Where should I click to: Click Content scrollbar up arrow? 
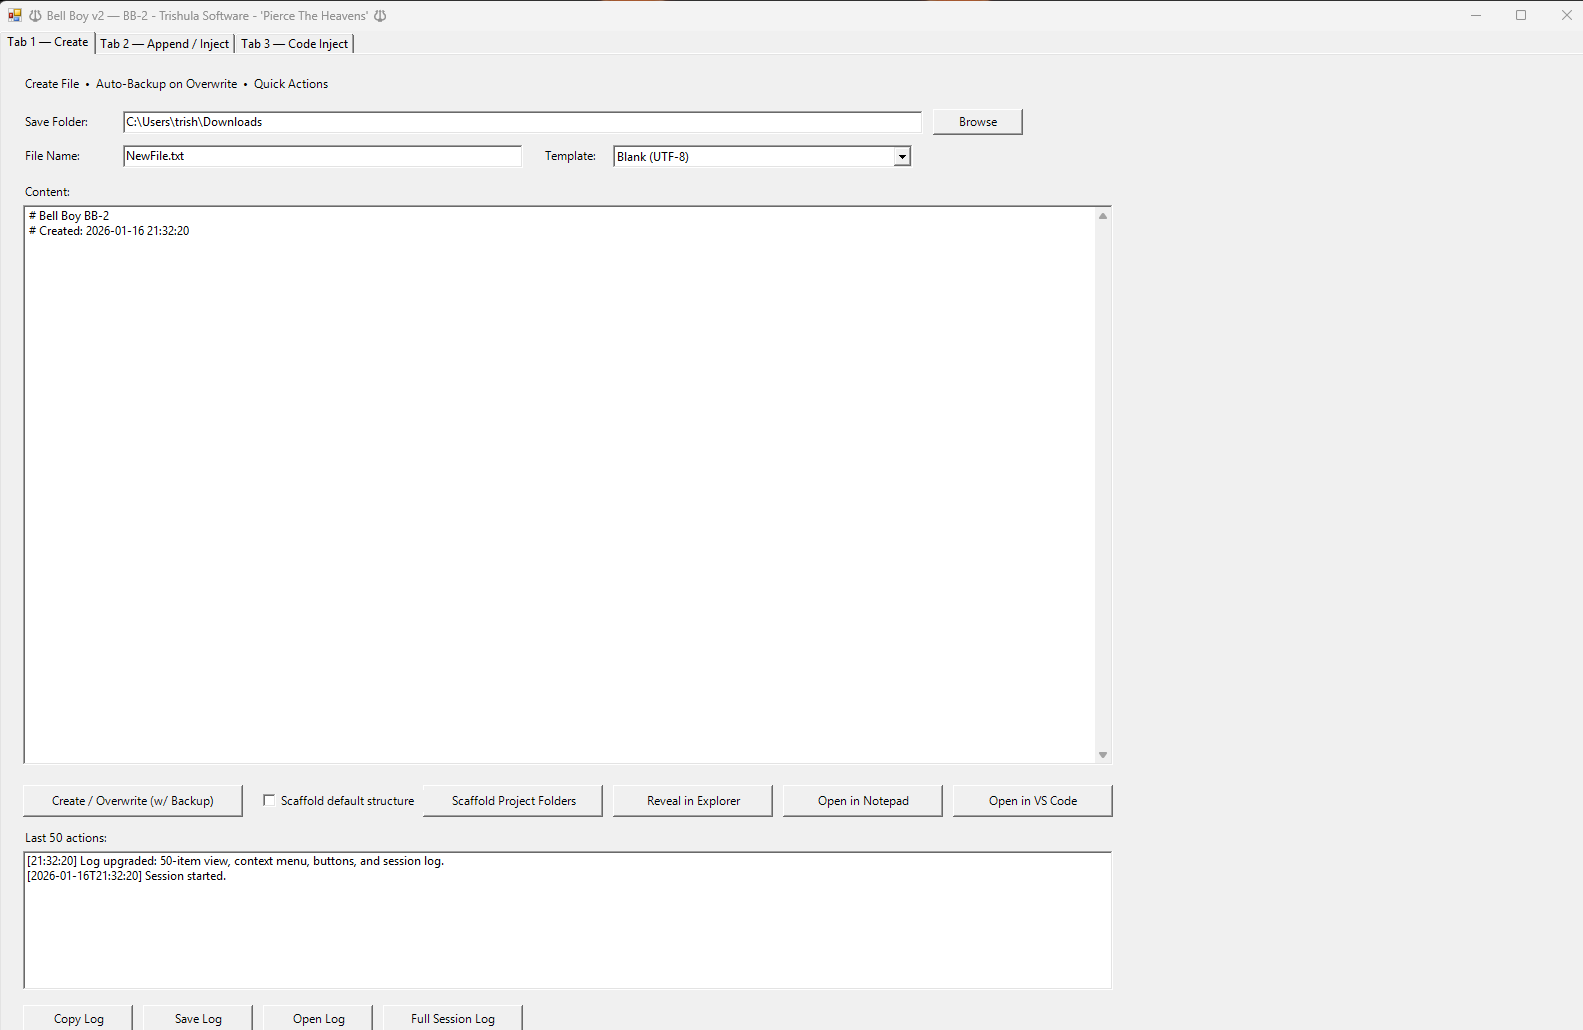(x=1103, y=216)
